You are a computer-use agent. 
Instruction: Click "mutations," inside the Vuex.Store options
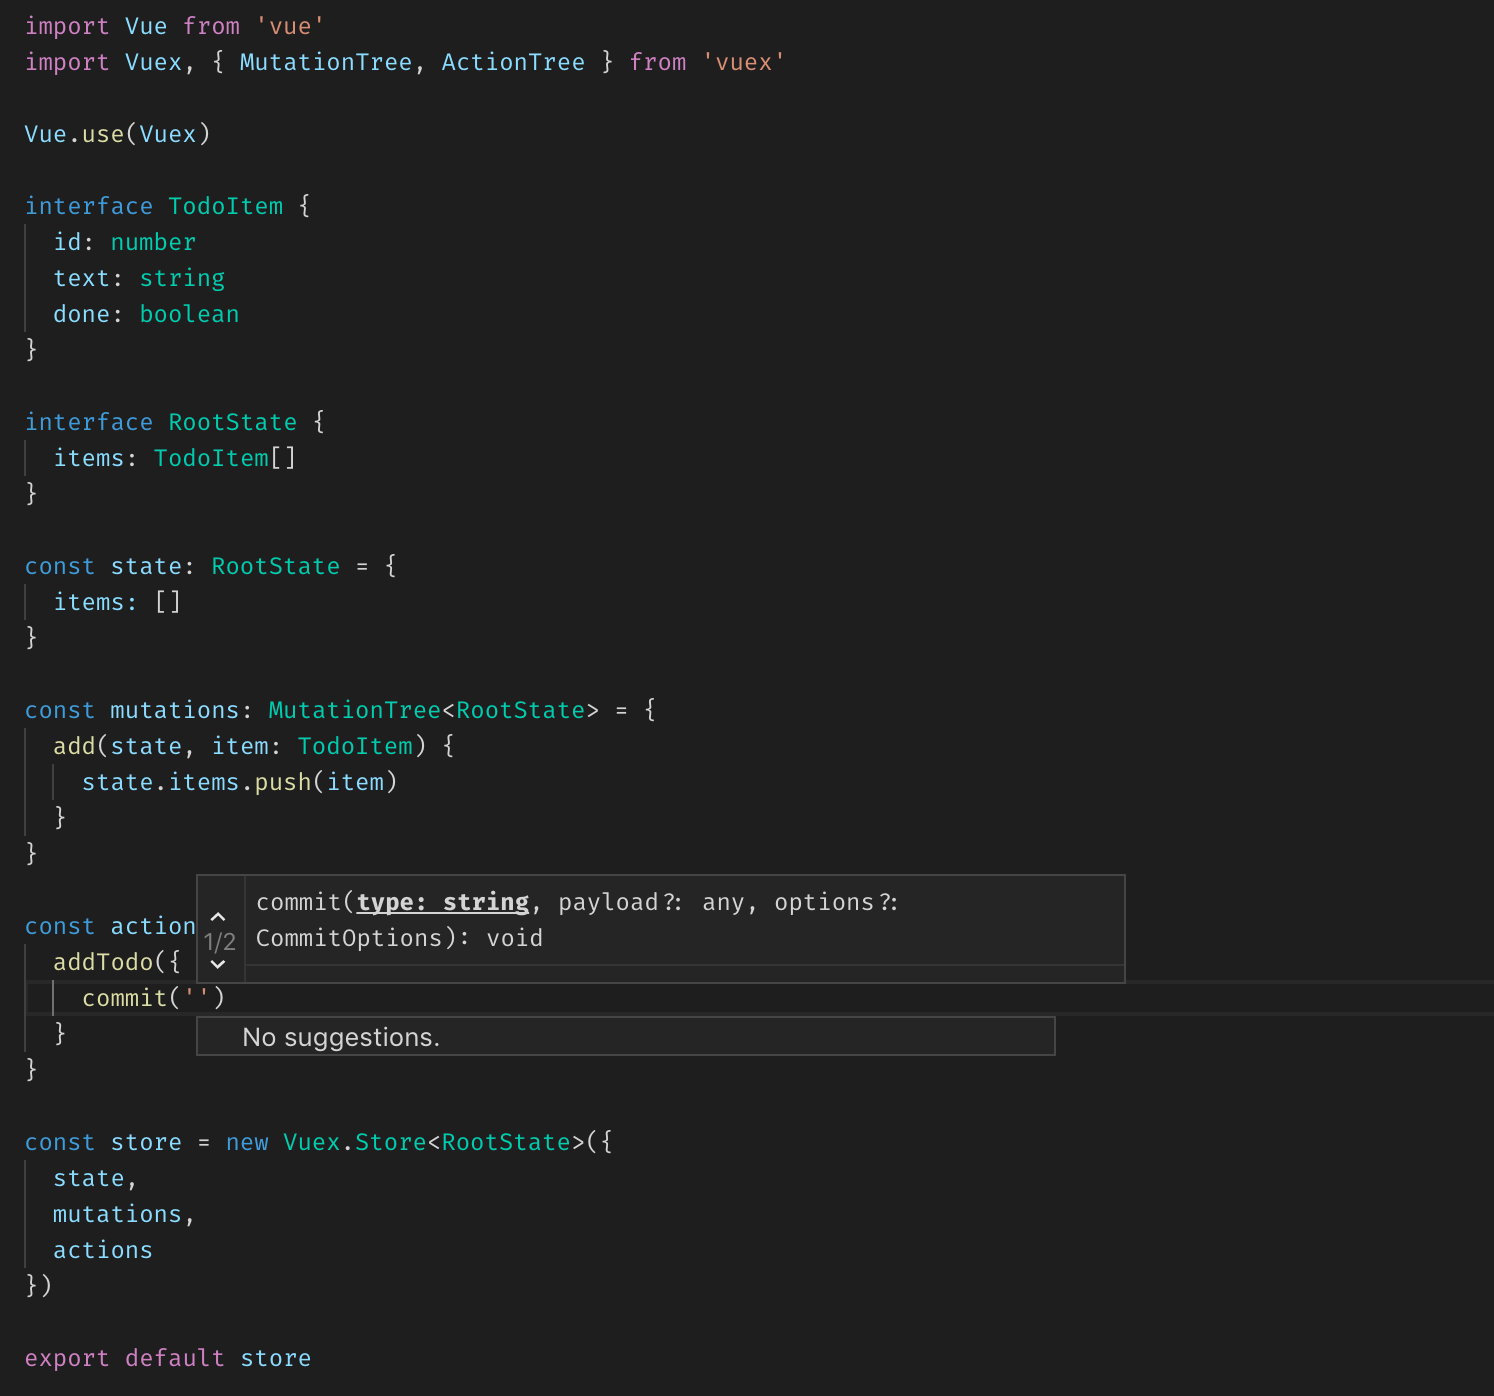coord(124,1214)
